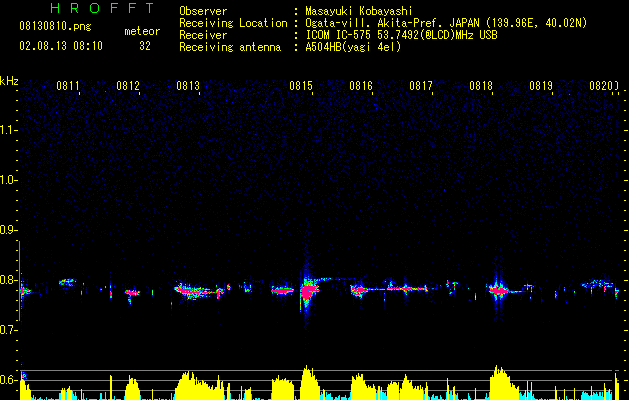Click the bright meteor echo at 0818
The height and width of the screenshot is (400, 629).
pyautogui.click(x=499, y=290)
